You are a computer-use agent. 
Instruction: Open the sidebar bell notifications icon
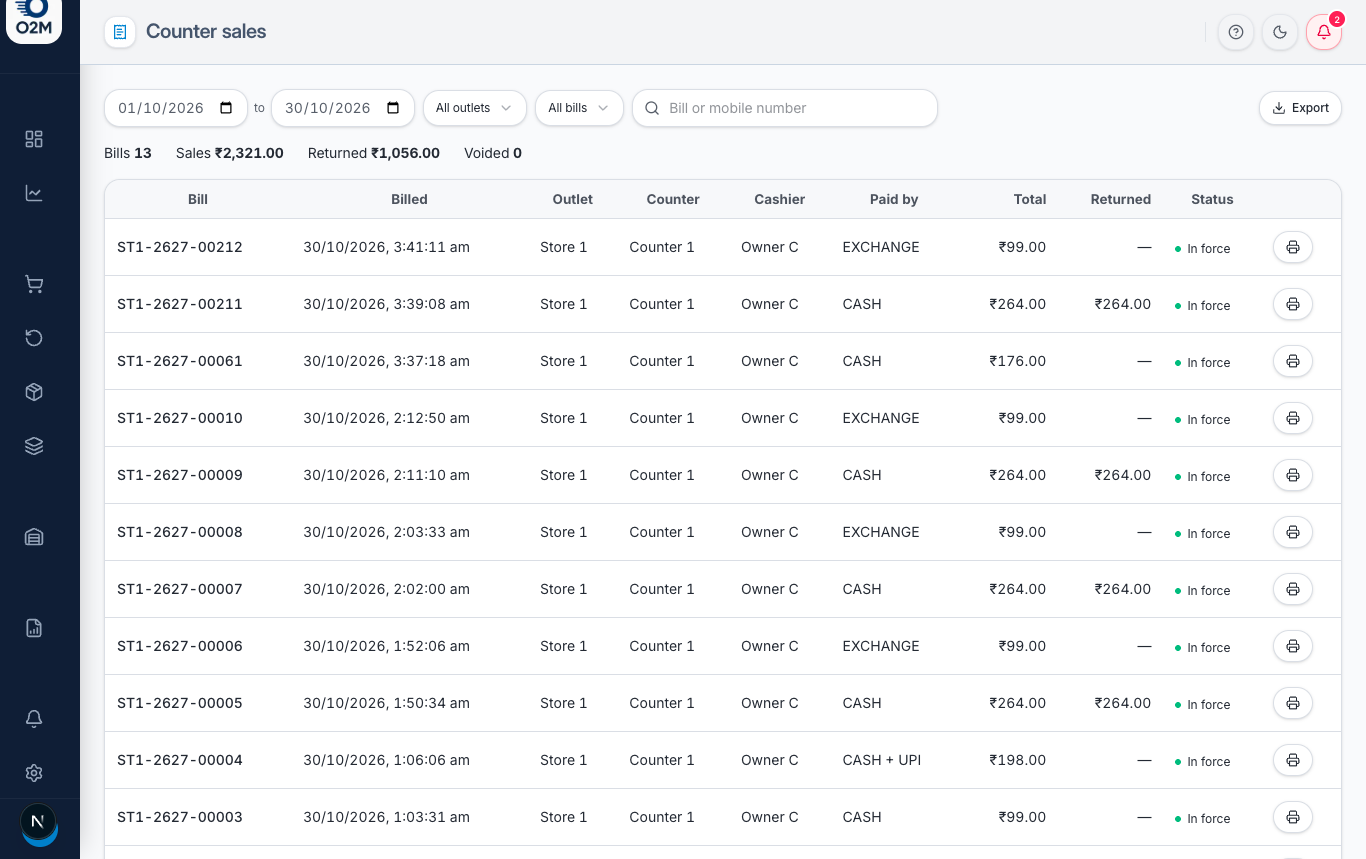tap(34, 719)
